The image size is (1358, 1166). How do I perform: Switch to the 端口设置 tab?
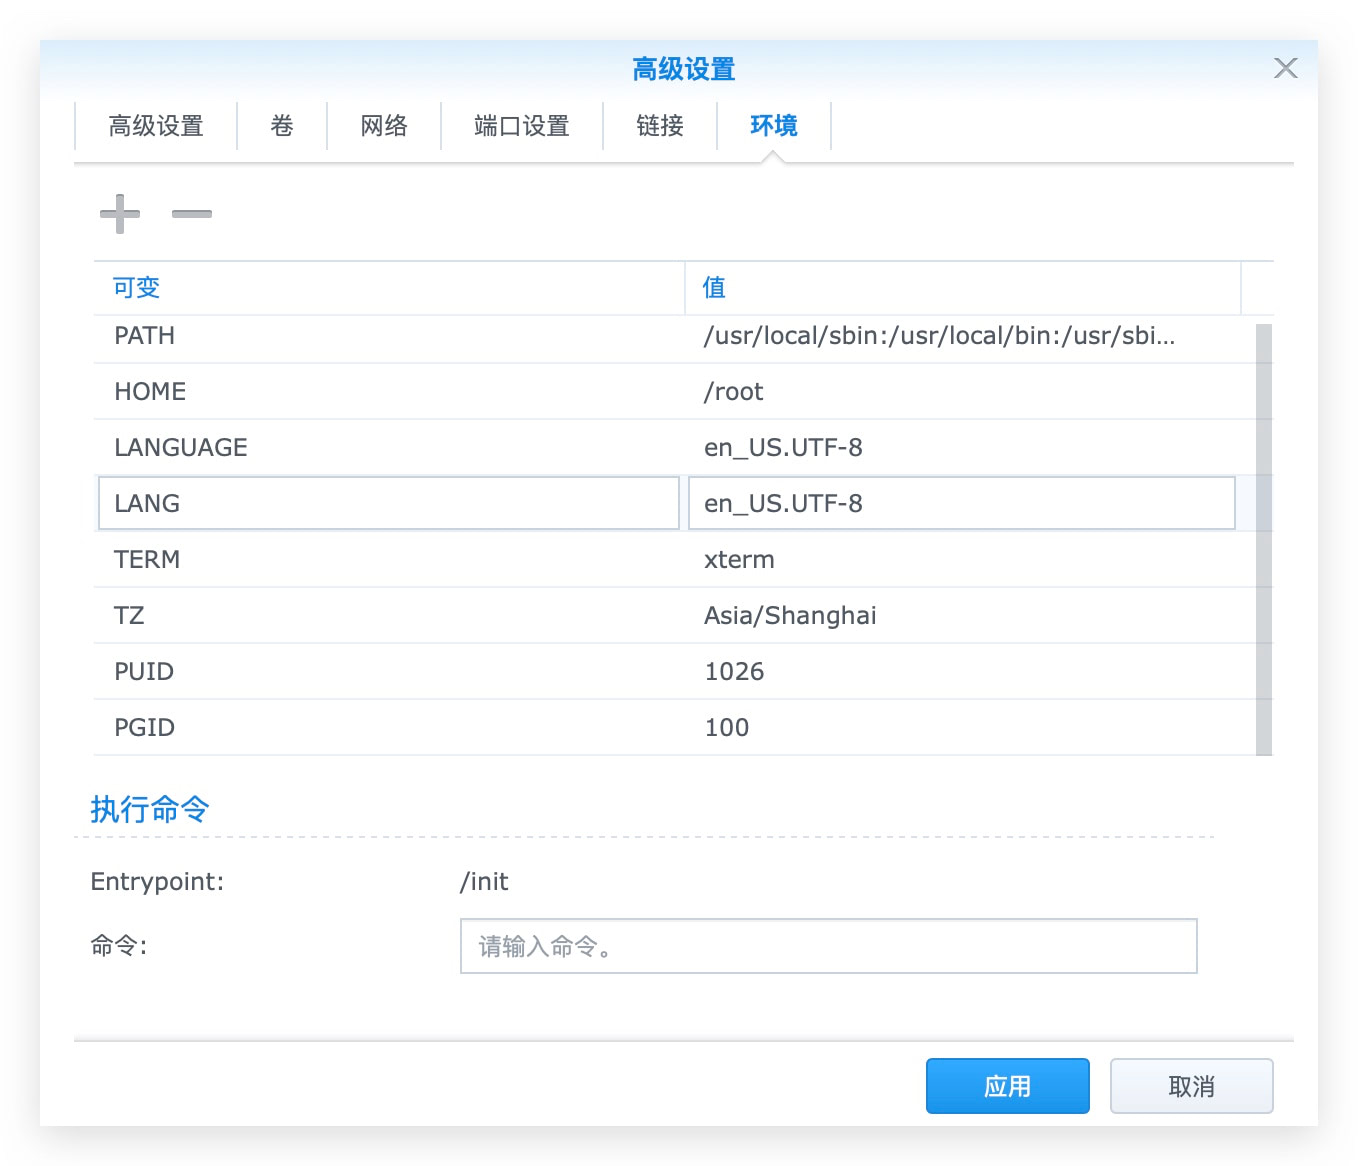(x=522, y=126)
